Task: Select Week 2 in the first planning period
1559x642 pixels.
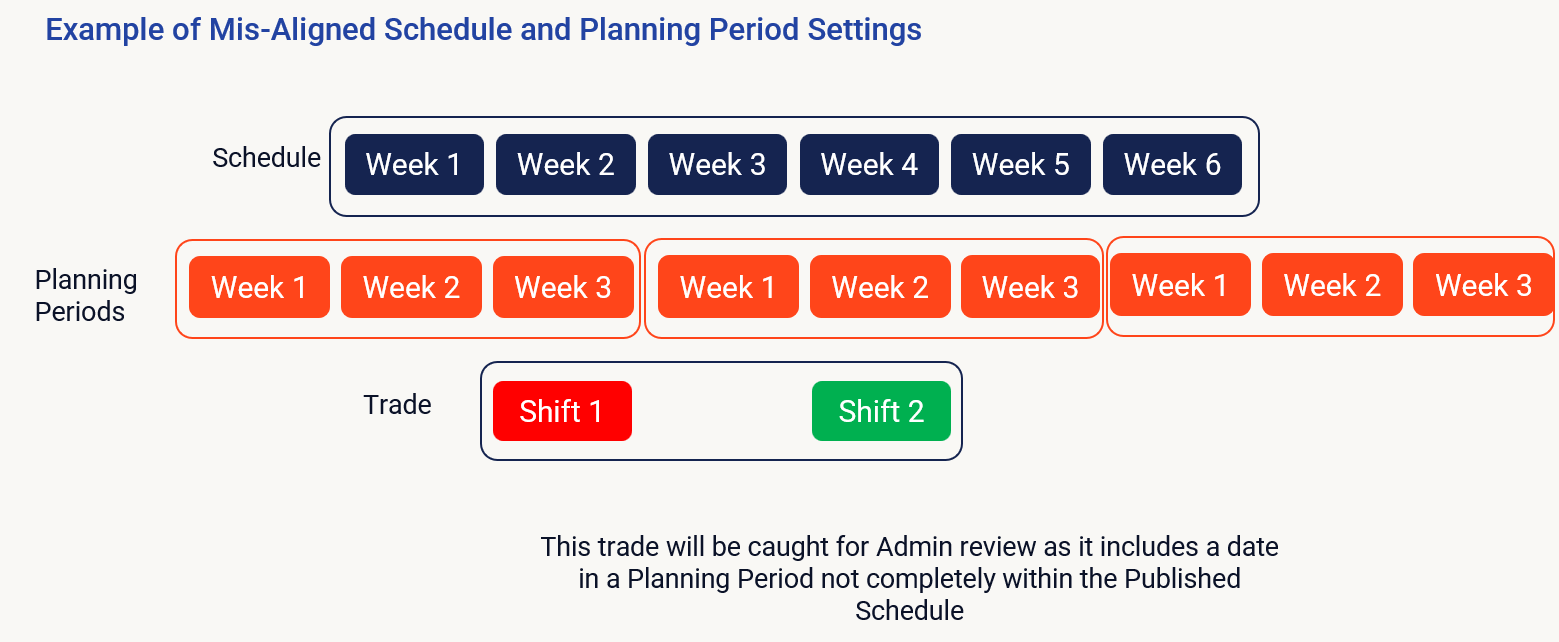Action: (x=411, y=287)
